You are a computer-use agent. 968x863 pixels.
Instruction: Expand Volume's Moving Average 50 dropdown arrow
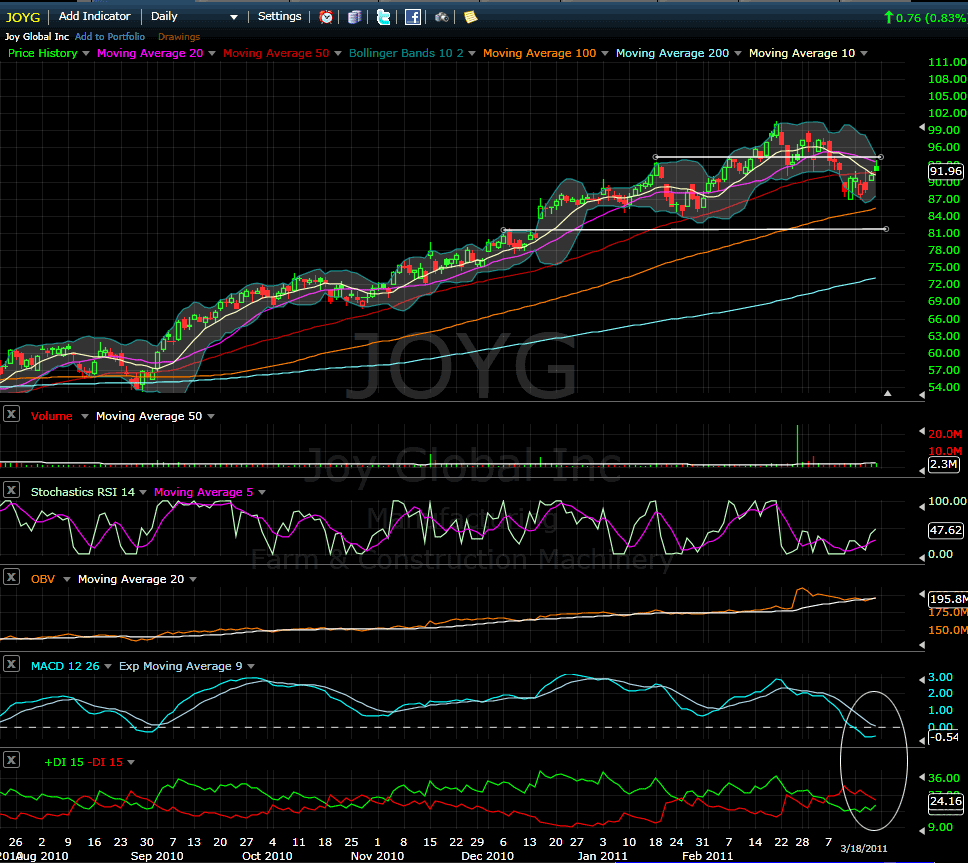[x=211, y=417]
